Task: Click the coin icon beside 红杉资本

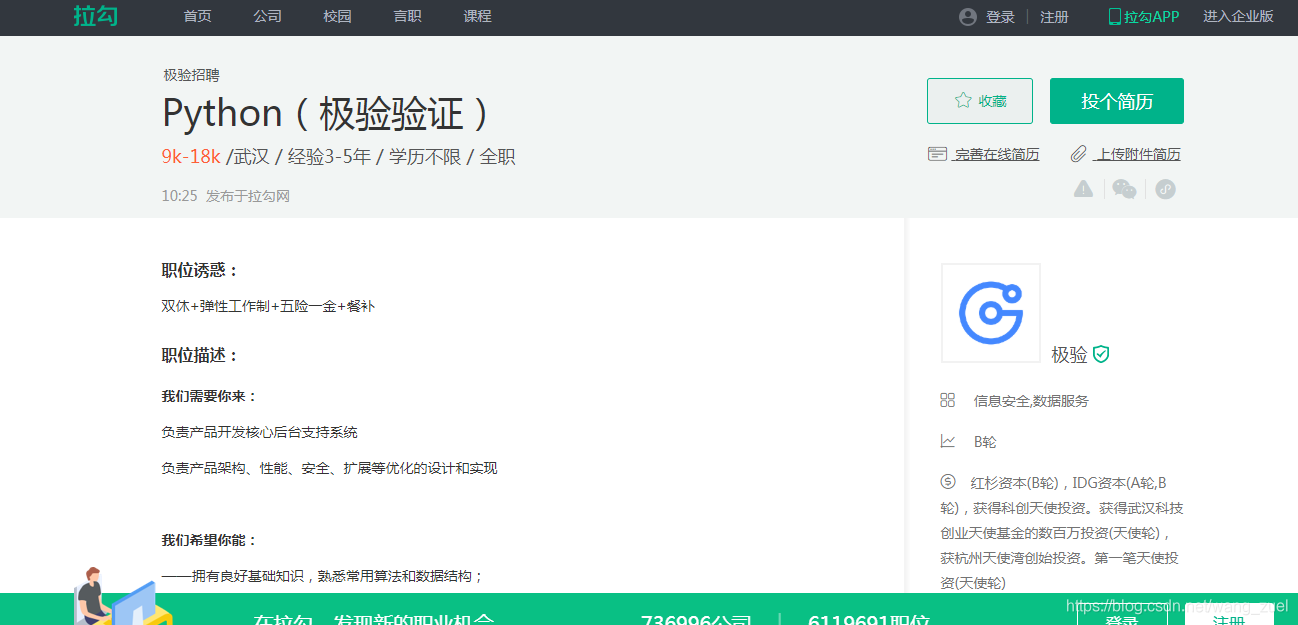Action: [x=948, y=482]
